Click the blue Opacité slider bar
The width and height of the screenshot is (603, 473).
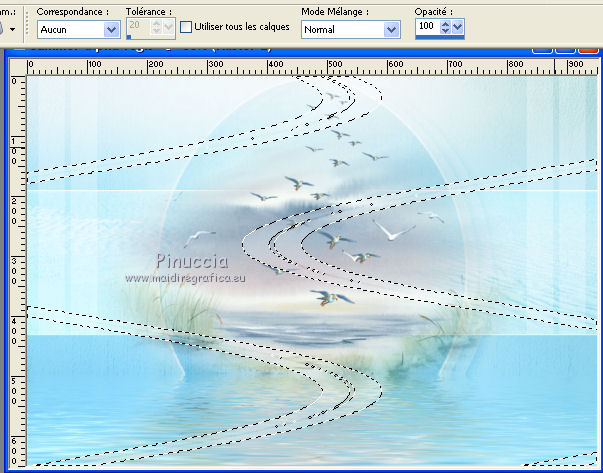[440, 37]
